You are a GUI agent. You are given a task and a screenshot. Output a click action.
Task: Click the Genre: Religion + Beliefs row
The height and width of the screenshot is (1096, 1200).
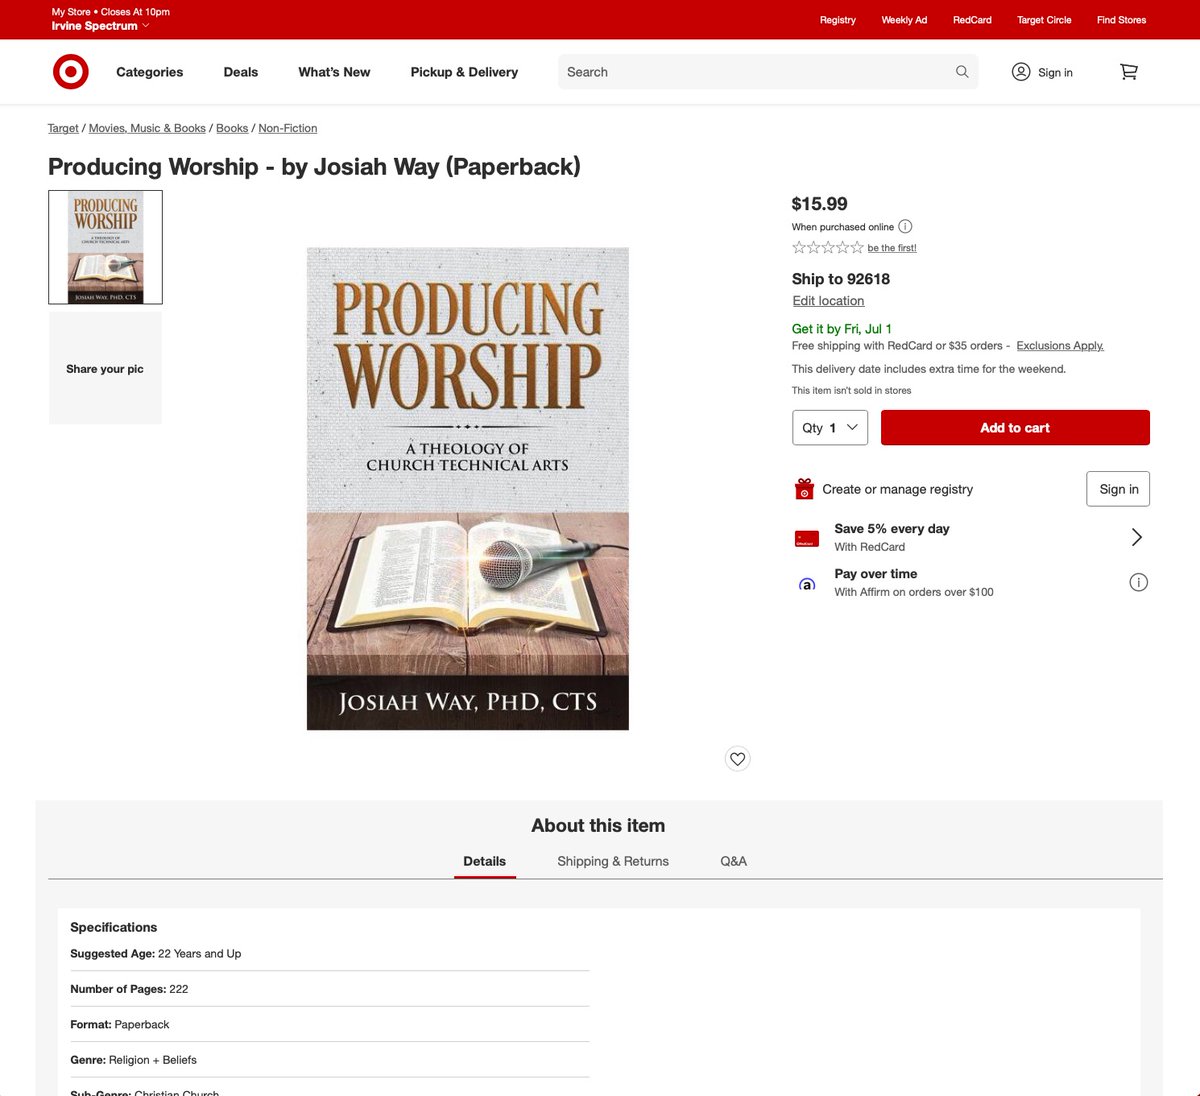coord(330,1060)
